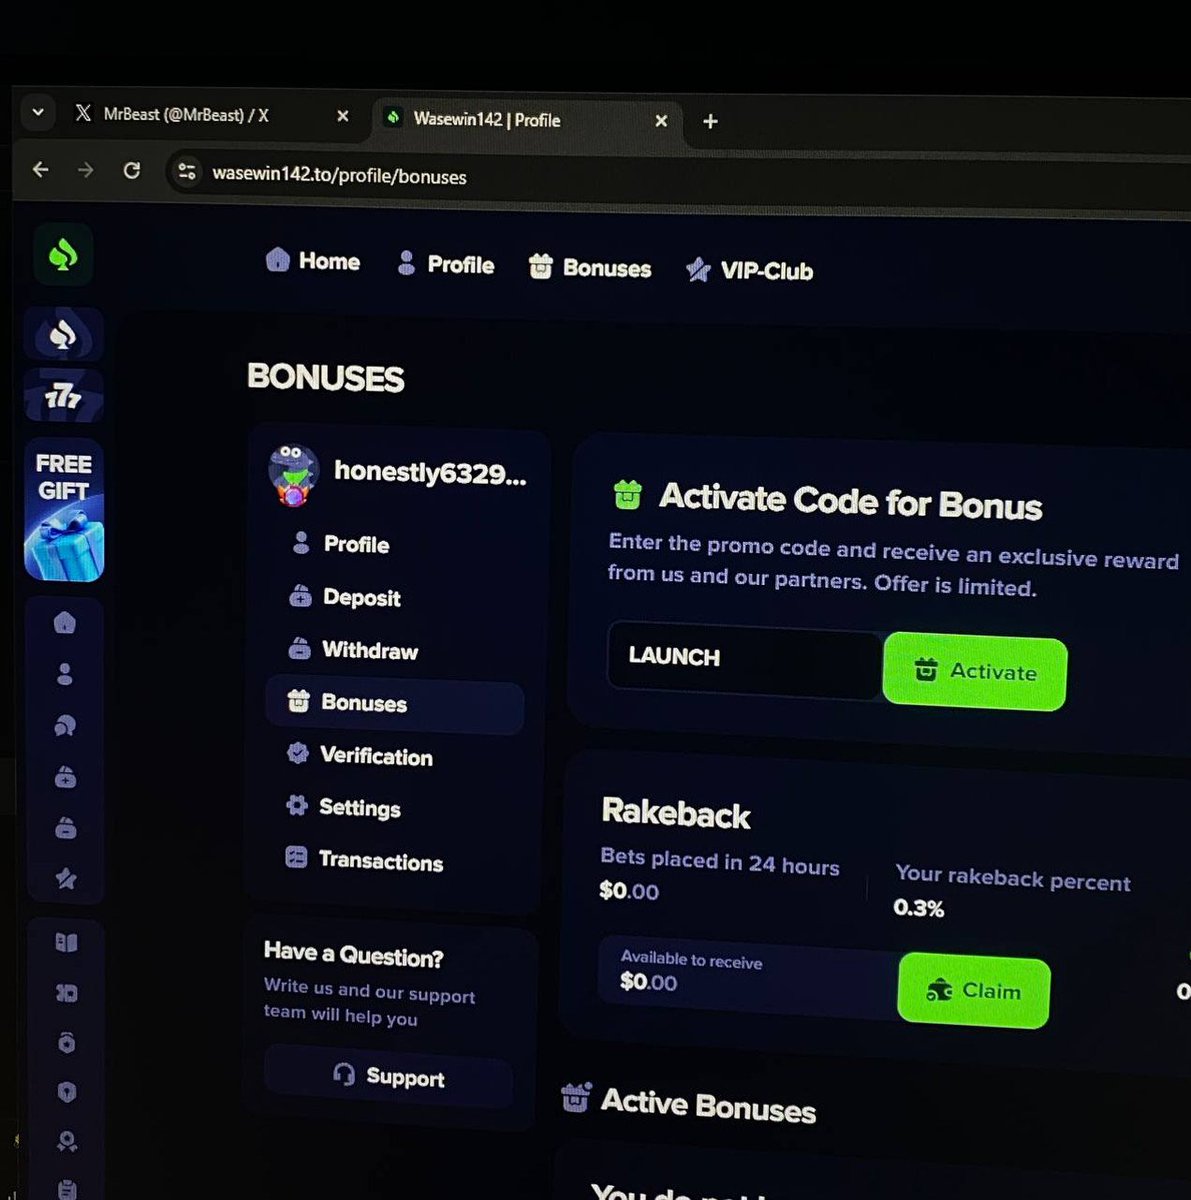
Task: Open the 777 slots section icon
Action: [x=63, y=396]
